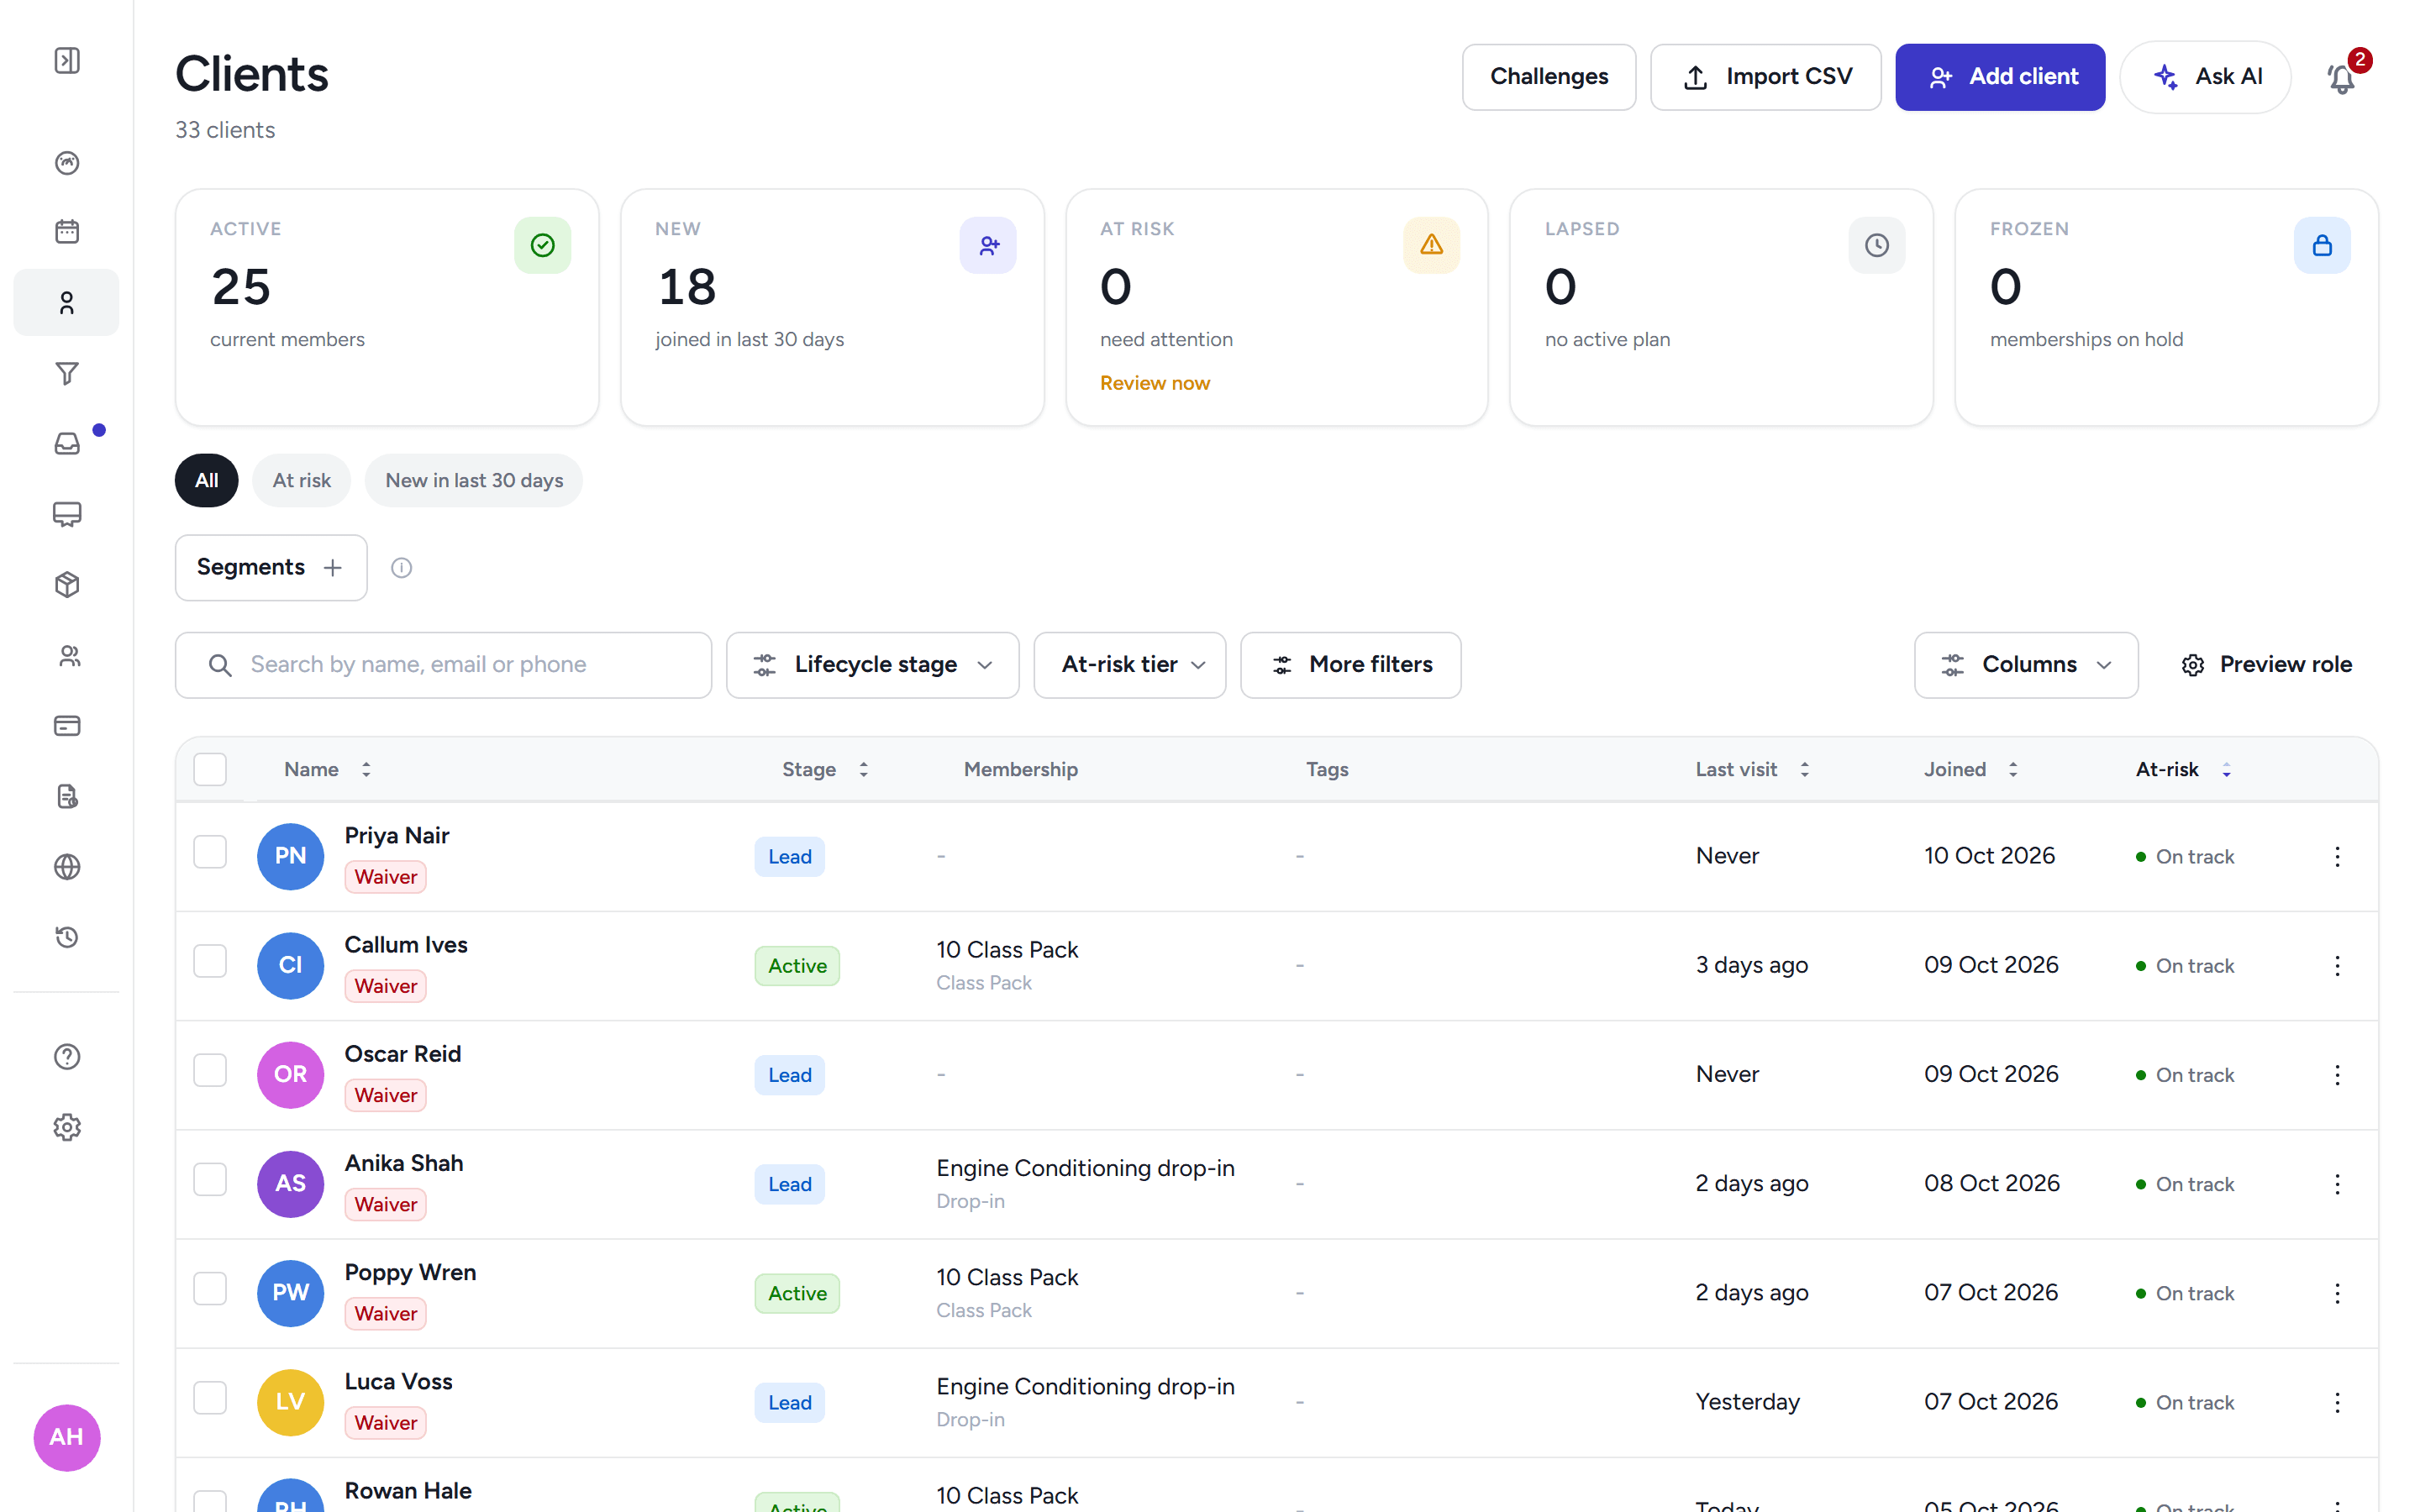The image size is (2420, 1512).
Task: Click the Segments add button
Action: click(271, 567)
